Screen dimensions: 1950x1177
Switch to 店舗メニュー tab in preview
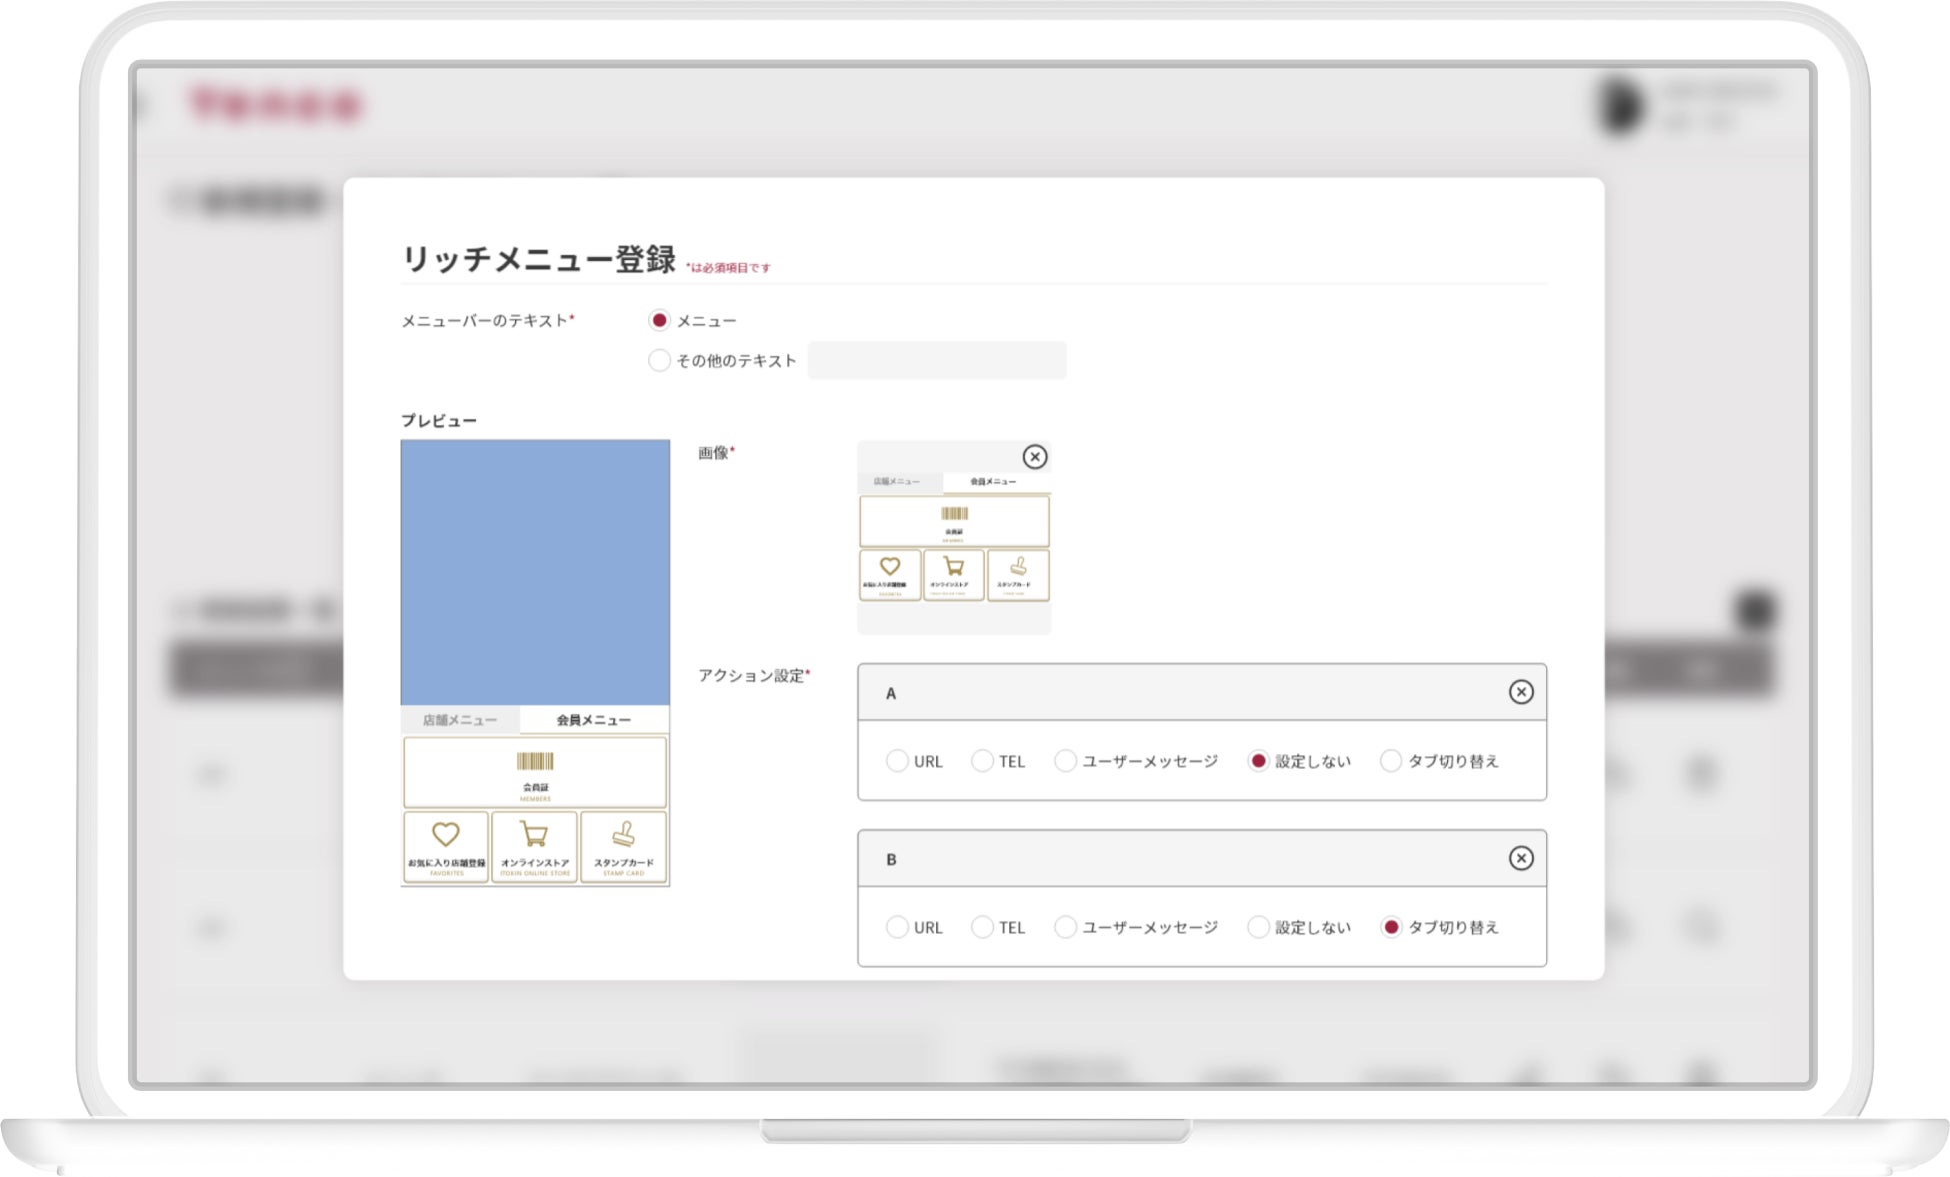coord(459,720)
